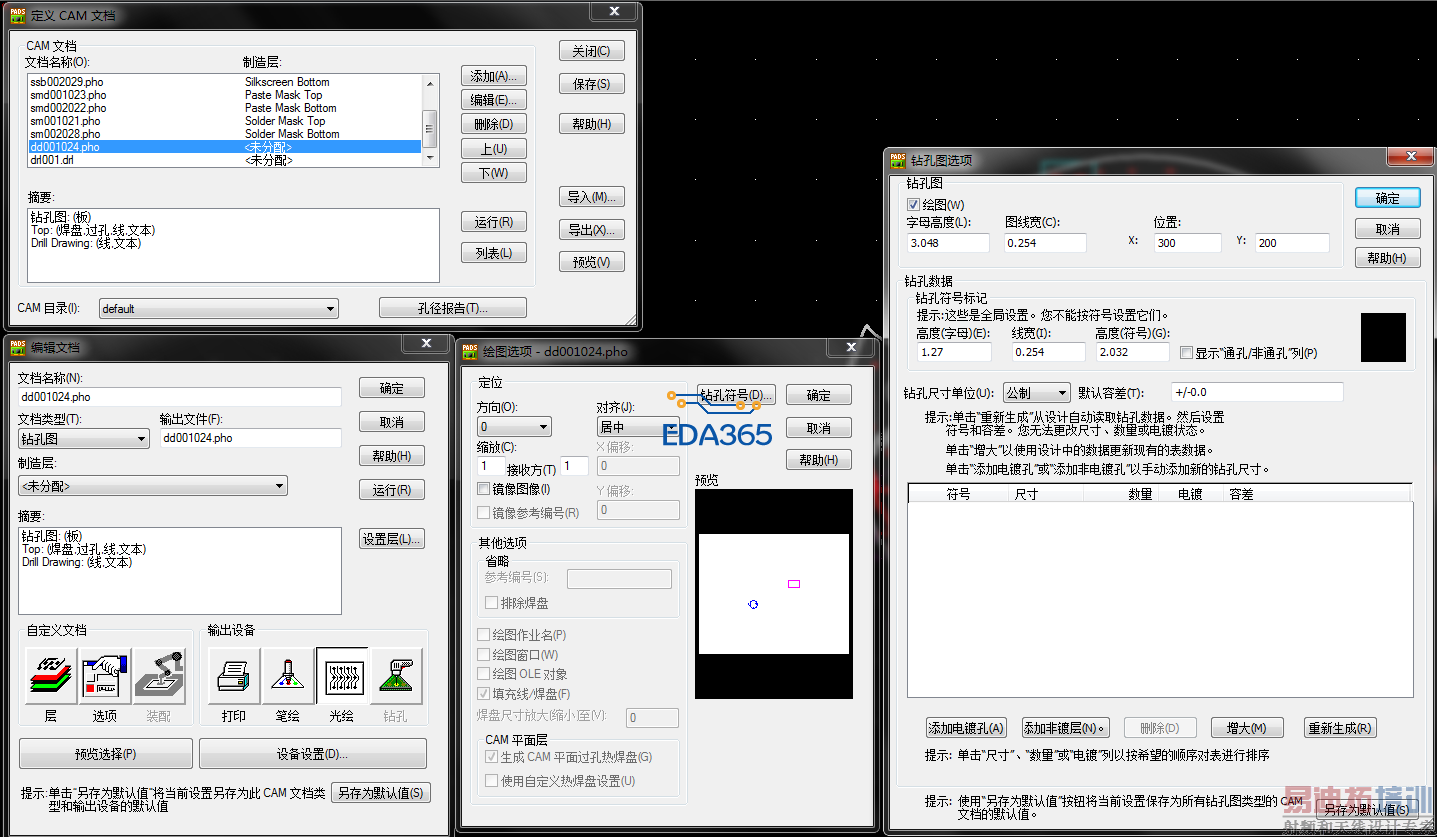Toggle the 绘图窗口(W) checkbox in 绘图选项
The image size is (1437, 837).
coord(484,655)
